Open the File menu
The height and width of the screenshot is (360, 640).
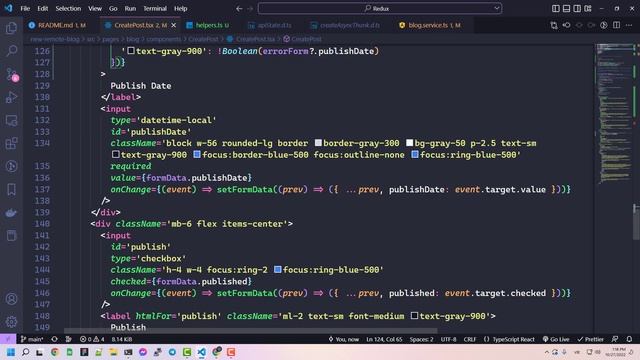click(x=25, y=9)
